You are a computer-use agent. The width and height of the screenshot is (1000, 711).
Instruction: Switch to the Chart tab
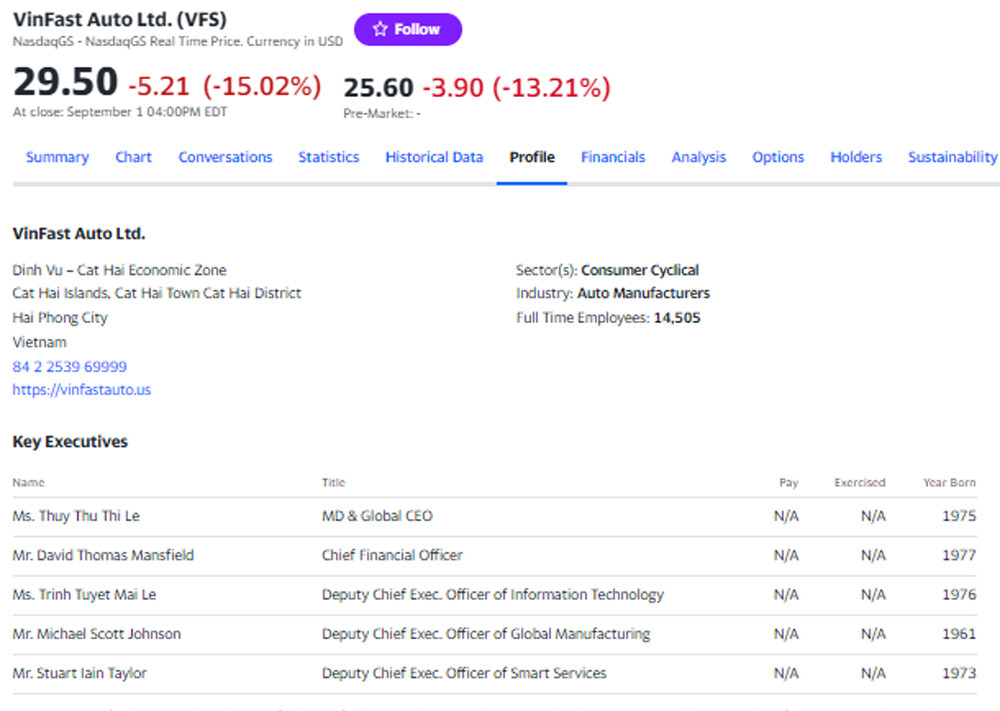133,157
